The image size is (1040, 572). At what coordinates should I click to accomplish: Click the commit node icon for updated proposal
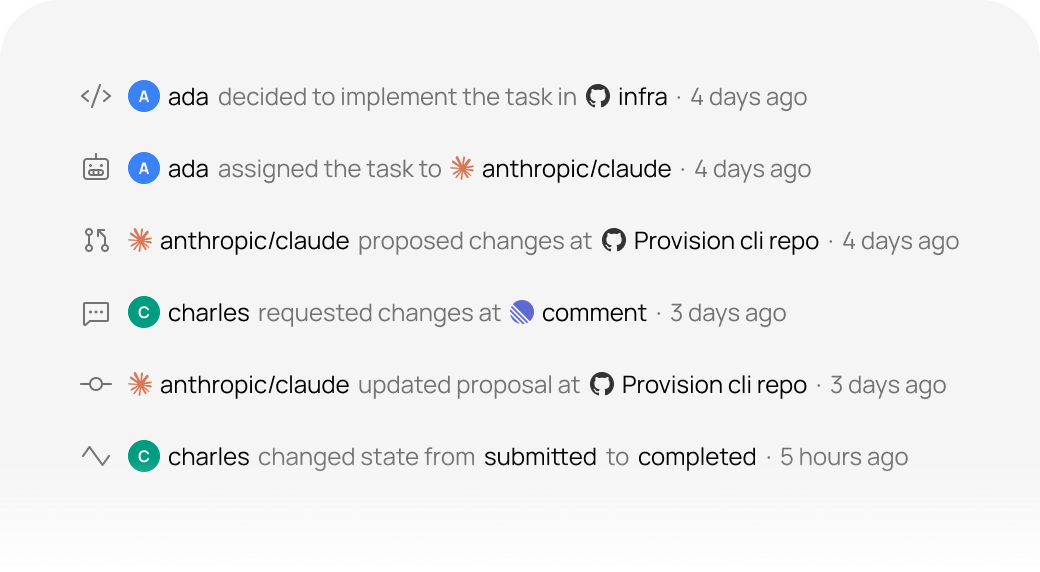96,384
